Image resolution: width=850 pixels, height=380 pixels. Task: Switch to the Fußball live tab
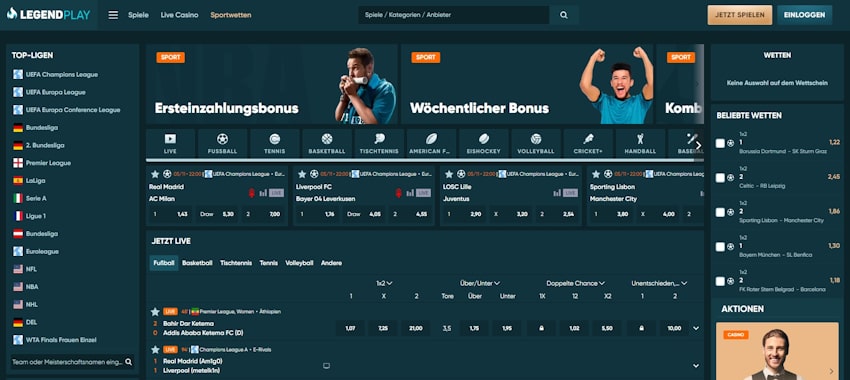tap(164, 263)
